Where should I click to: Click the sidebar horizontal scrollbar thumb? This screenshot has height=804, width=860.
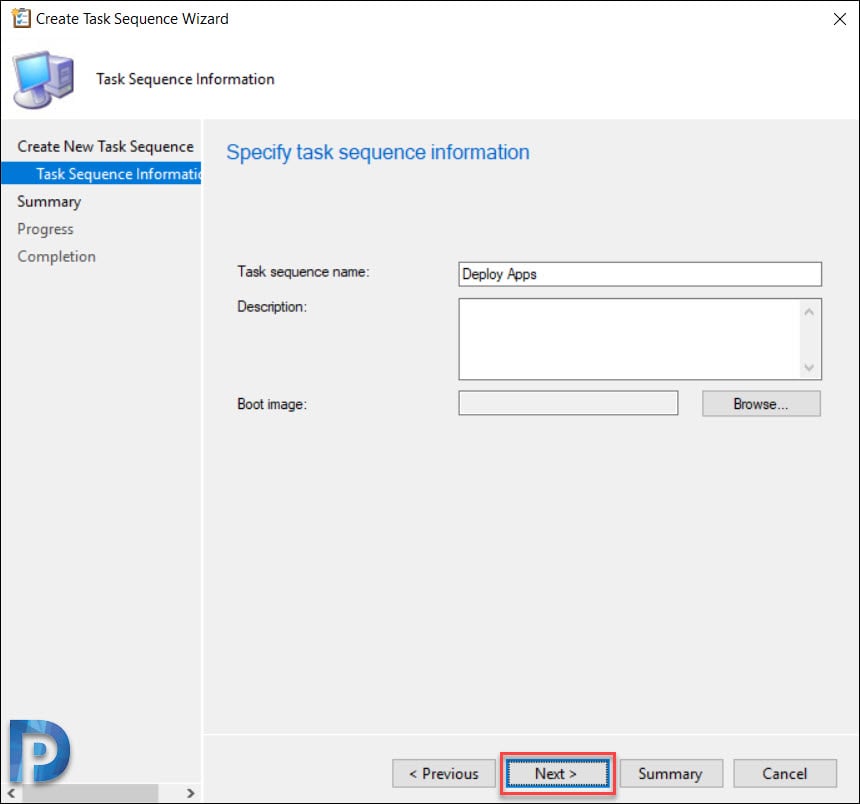(x=90, y=793)
